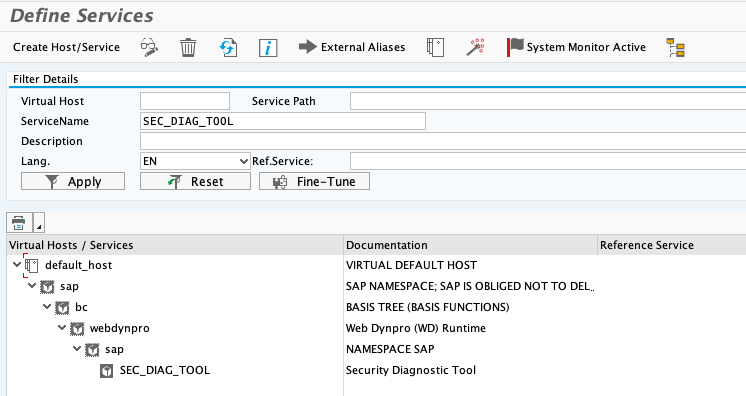
Task: Click the display/change glasses icon
Action: (149, 48)
